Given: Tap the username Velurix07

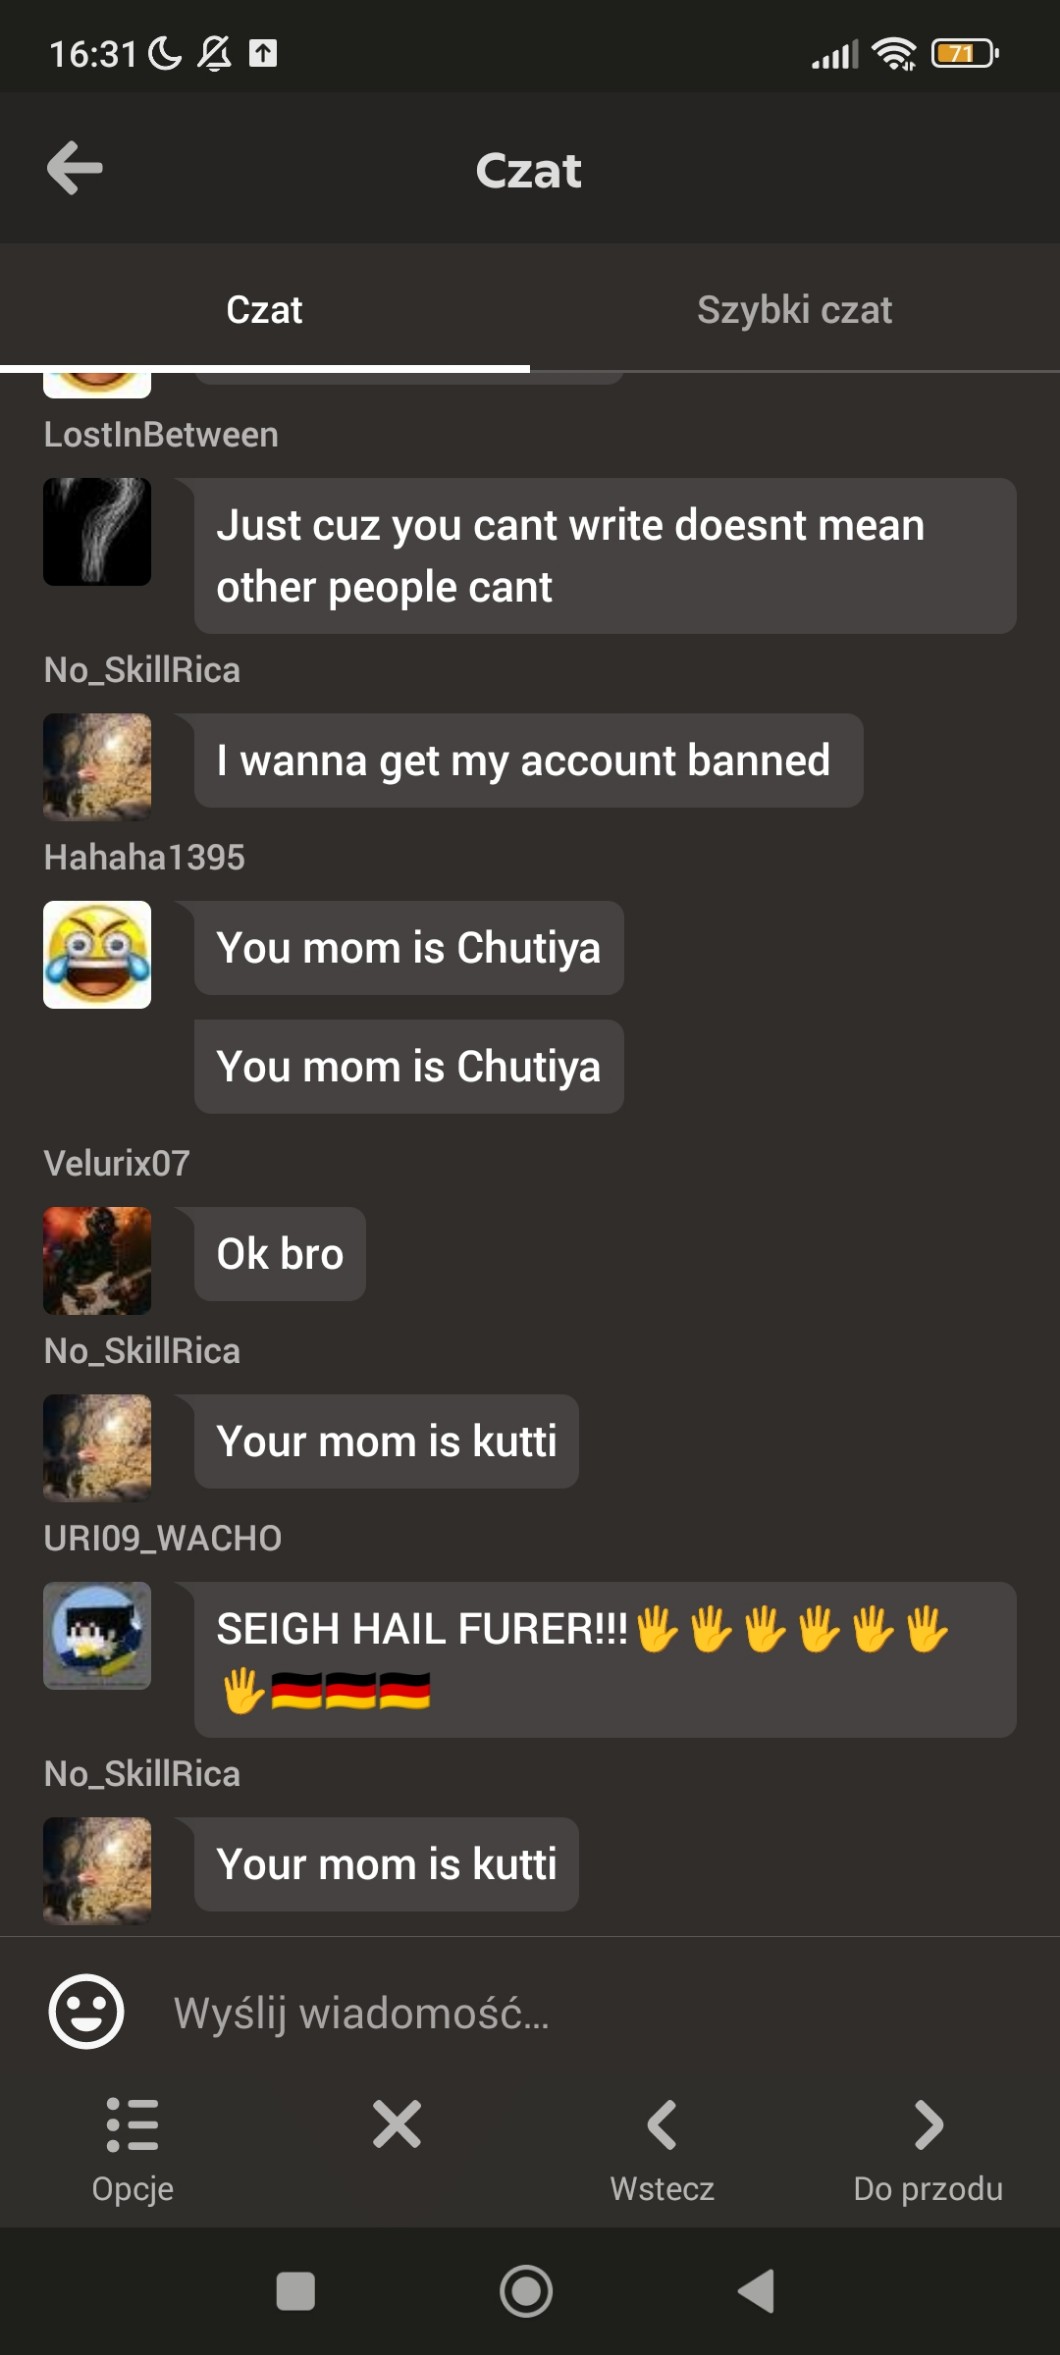Looking at the screenshot, I should click(x=116, y=1163).
